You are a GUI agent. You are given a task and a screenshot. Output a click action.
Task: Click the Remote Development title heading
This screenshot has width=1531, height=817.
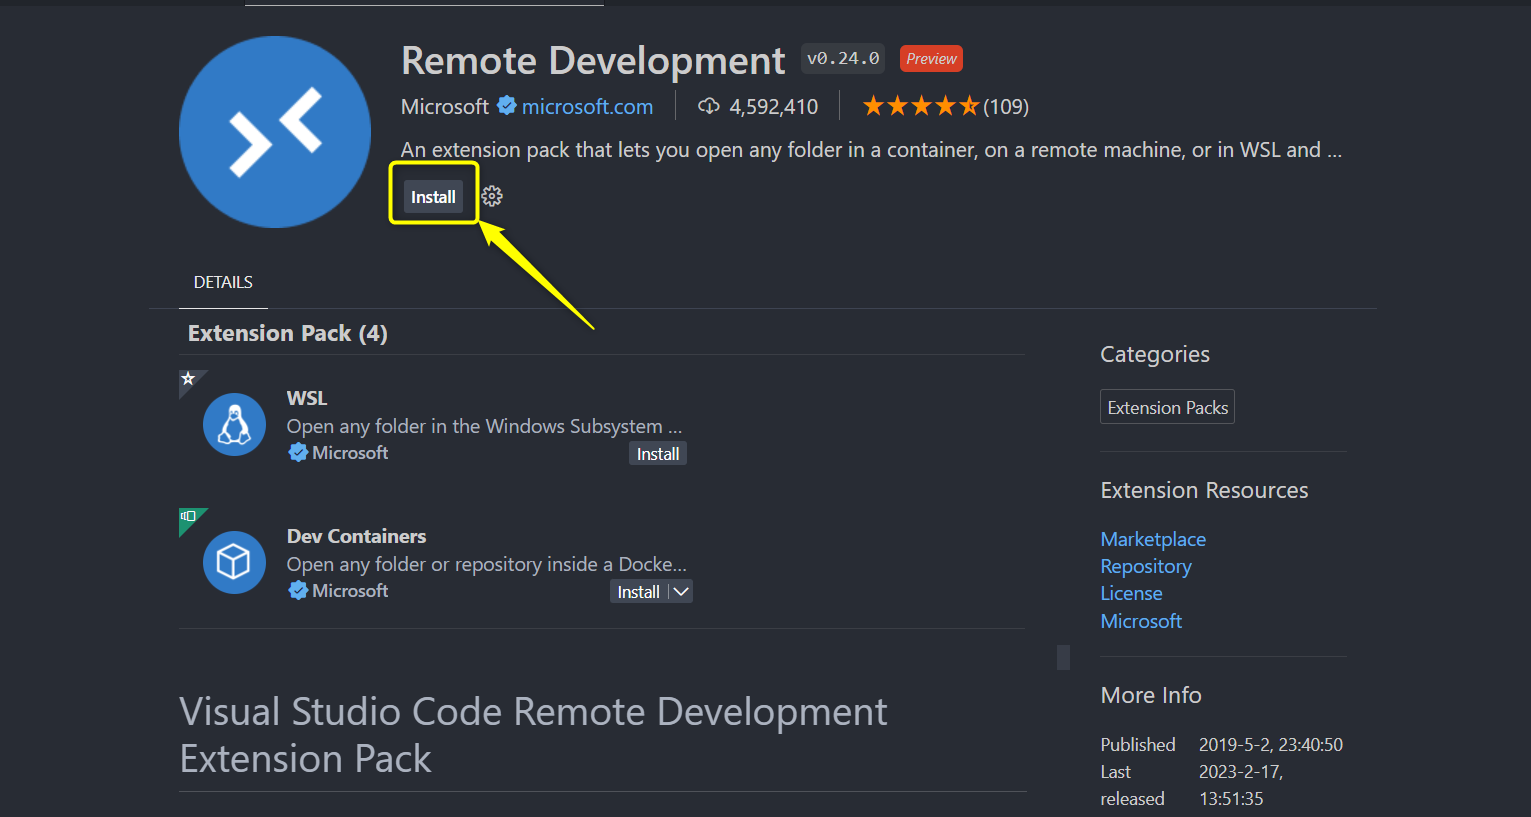click(593, 61)
